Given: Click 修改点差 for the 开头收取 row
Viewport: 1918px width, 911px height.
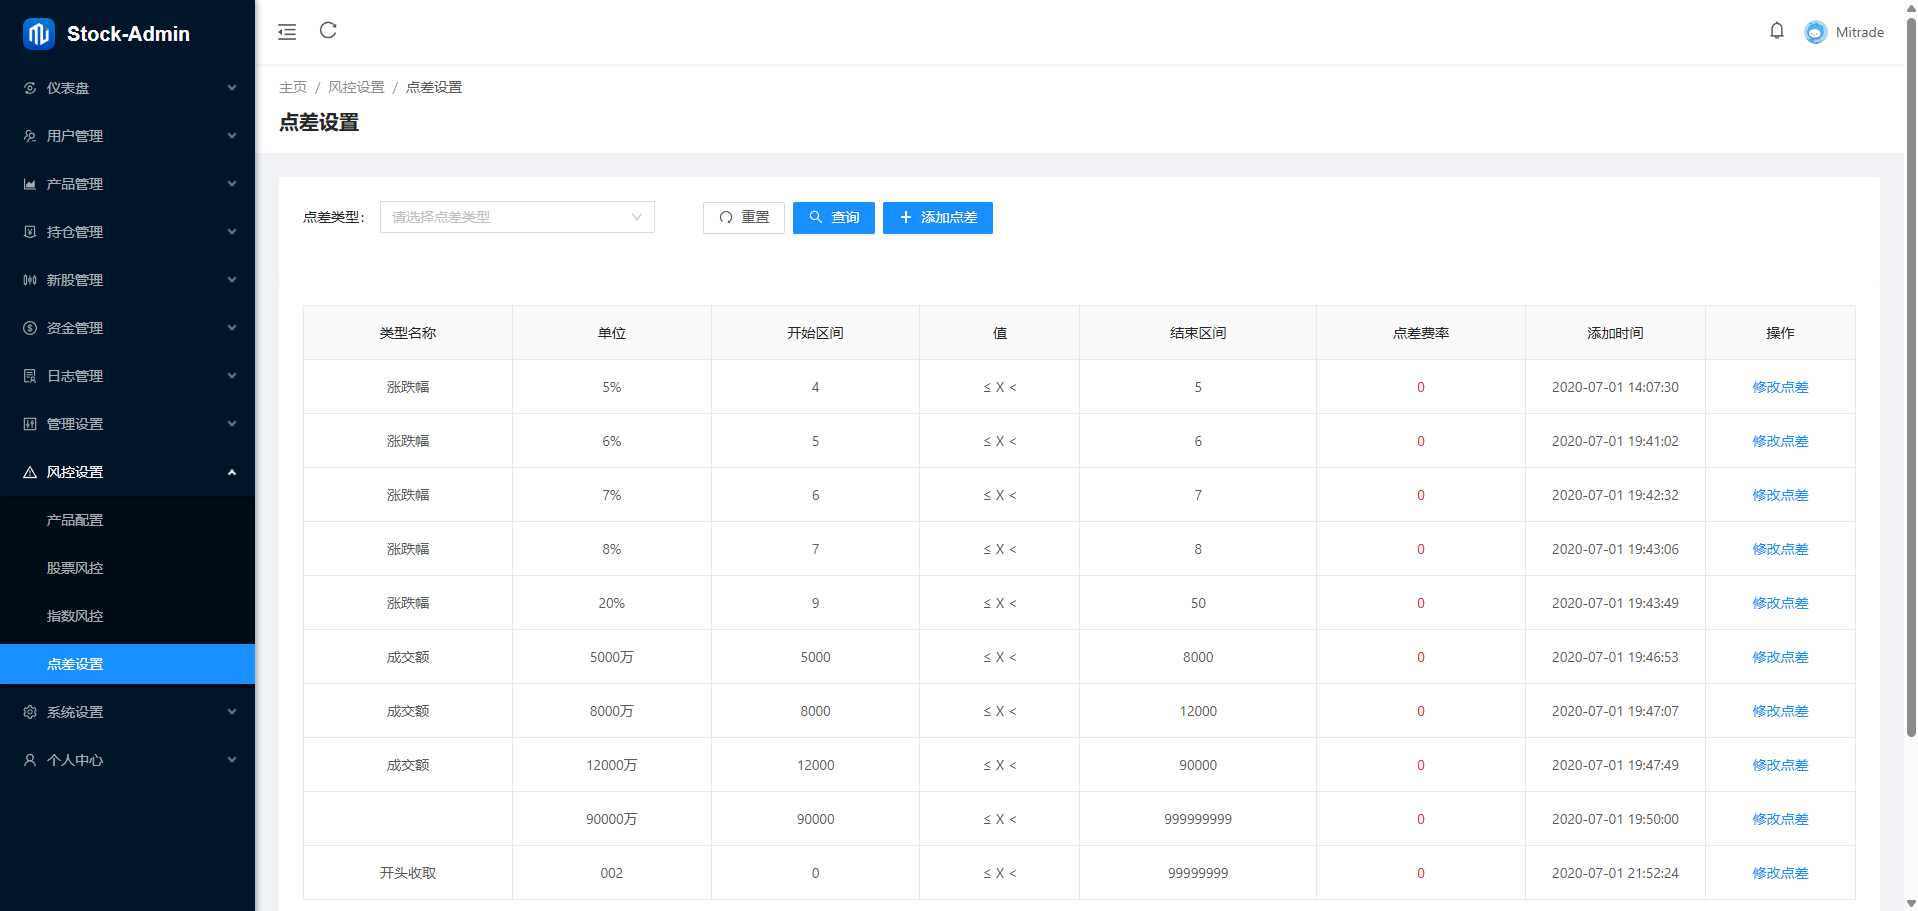Looking at the screenshot, I should tap(1779, 873).
